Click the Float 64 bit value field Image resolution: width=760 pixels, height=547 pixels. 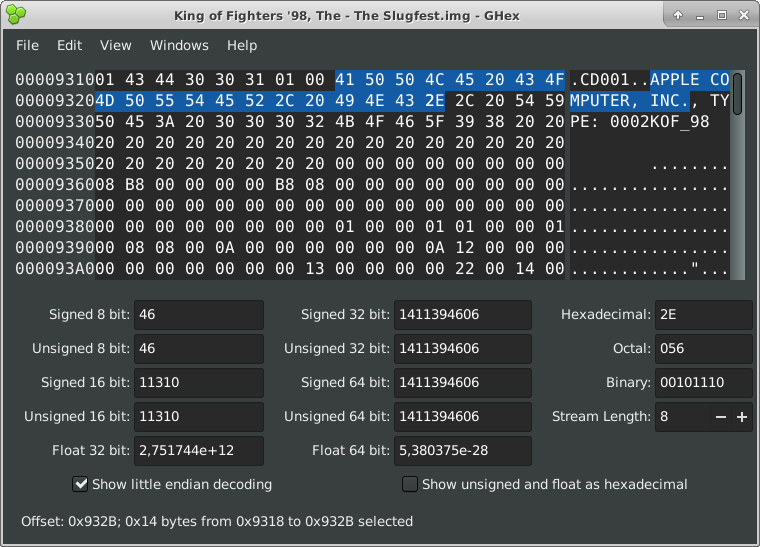pos(462,451)
